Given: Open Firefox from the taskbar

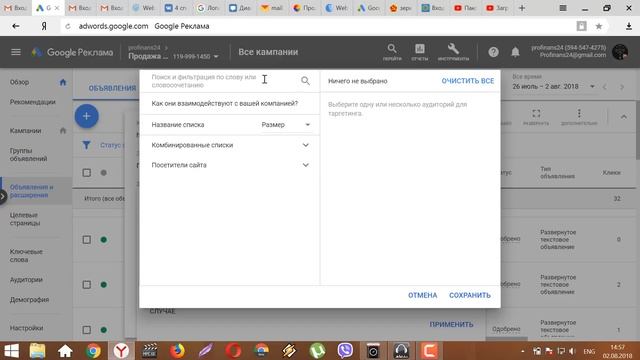Looking at the screenshot, I should [177, 351].
